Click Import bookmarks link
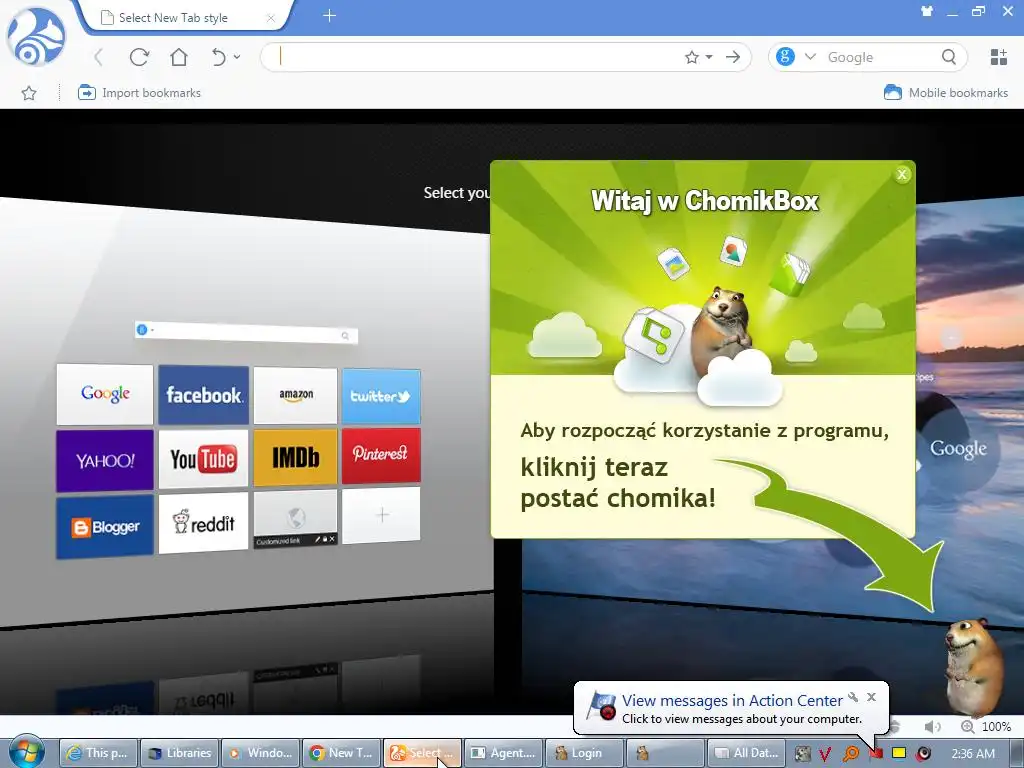The image size is (1024, 768). pos(139,93)
